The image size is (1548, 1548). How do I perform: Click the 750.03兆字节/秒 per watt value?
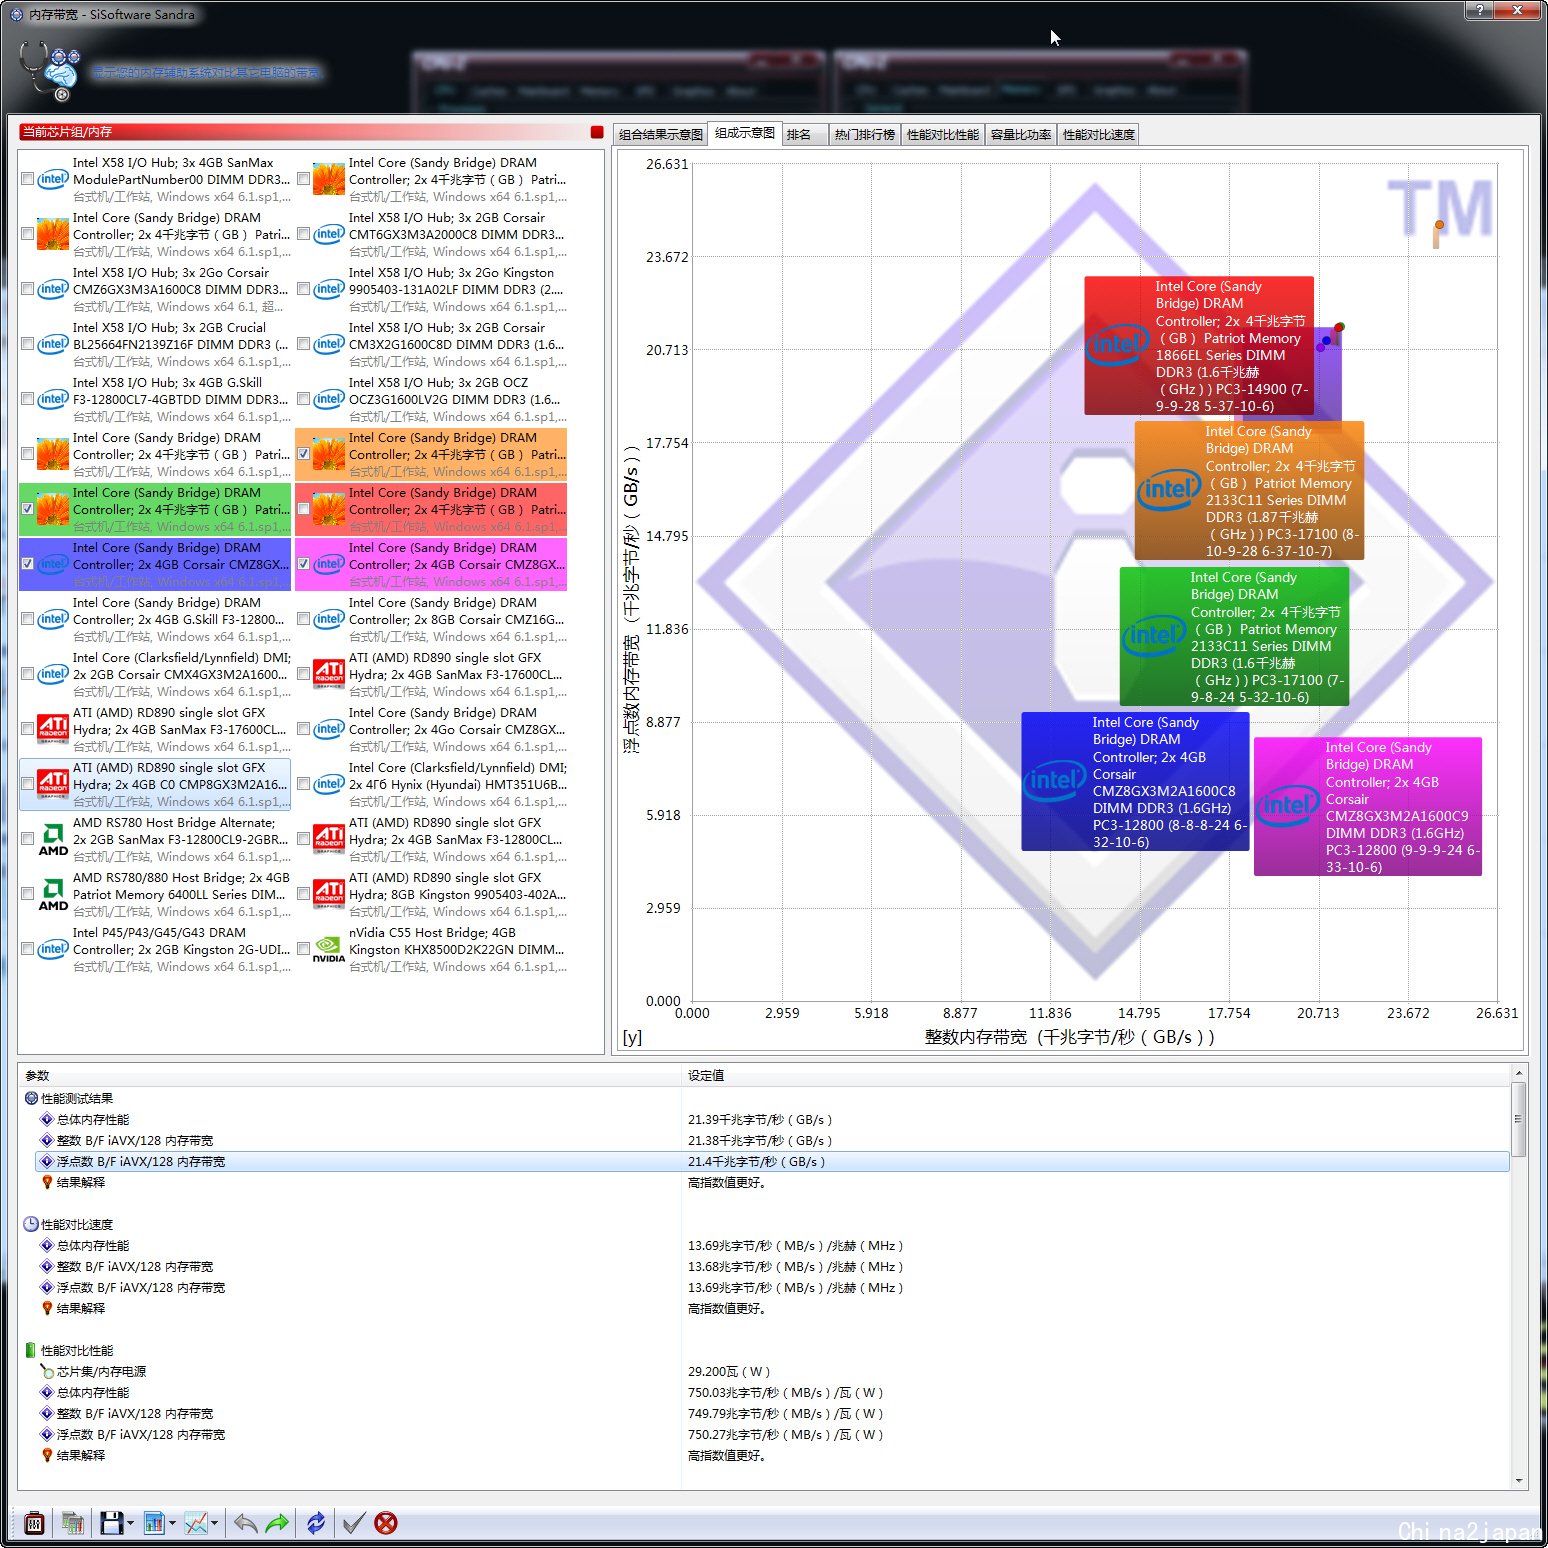(785, 1392)
